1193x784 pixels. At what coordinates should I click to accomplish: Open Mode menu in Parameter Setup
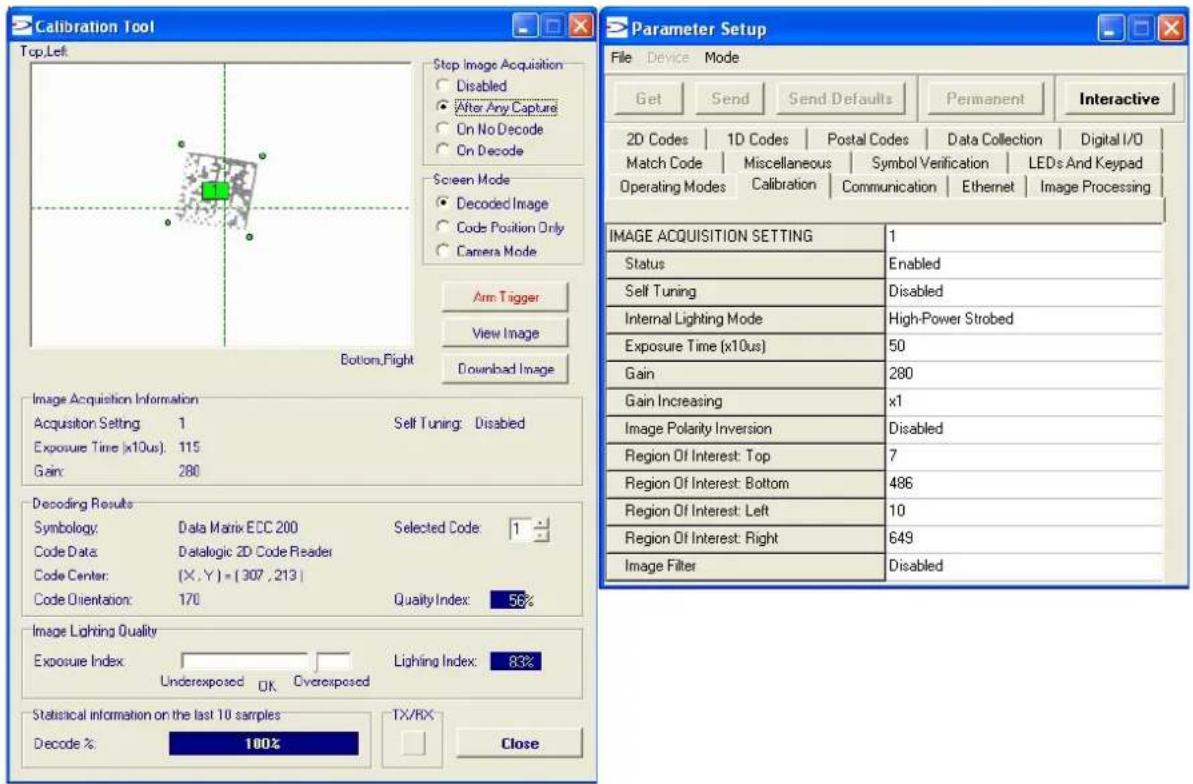[x=721, y=58]
